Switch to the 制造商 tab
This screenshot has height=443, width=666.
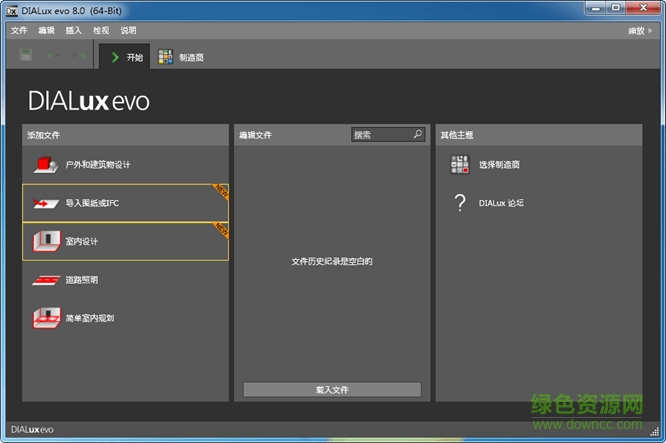pos(181,57)
